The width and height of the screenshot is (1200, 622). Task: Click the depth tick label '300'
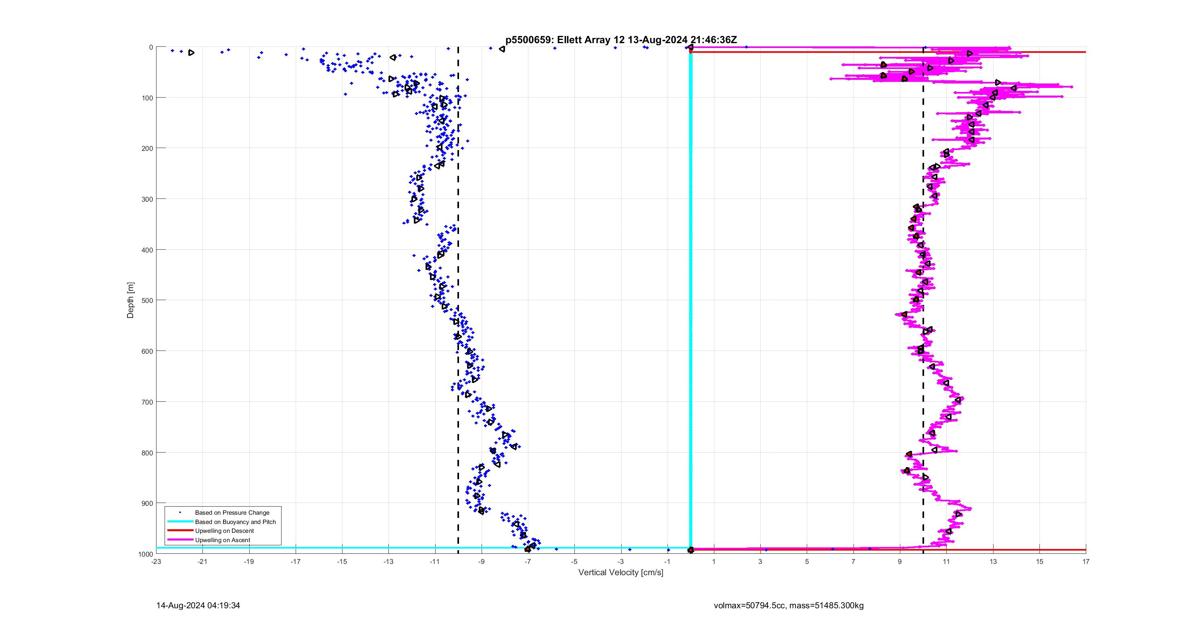pos(145,199)
